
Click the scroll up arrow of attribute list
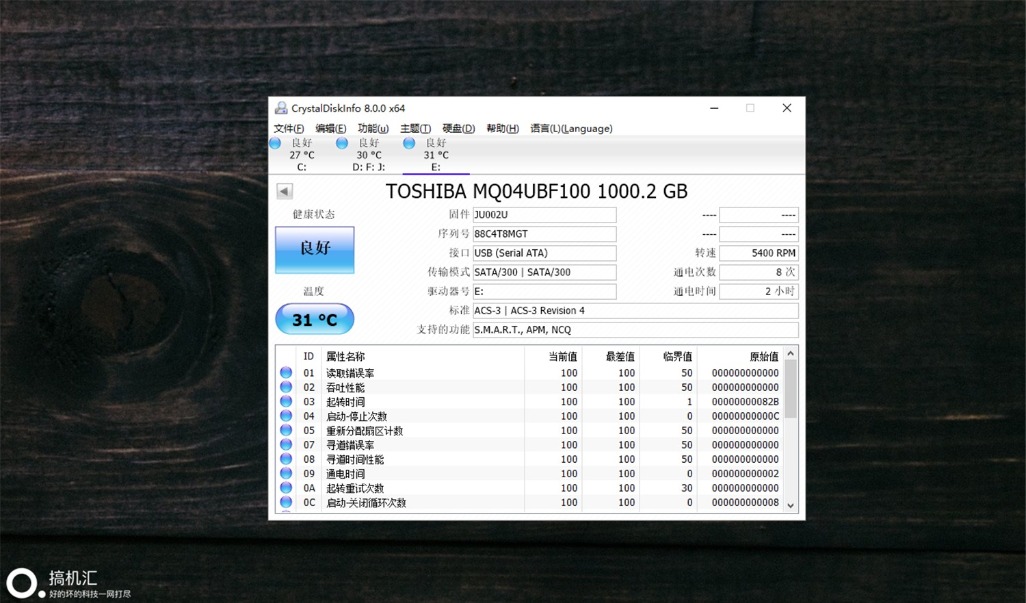point(790,353)
